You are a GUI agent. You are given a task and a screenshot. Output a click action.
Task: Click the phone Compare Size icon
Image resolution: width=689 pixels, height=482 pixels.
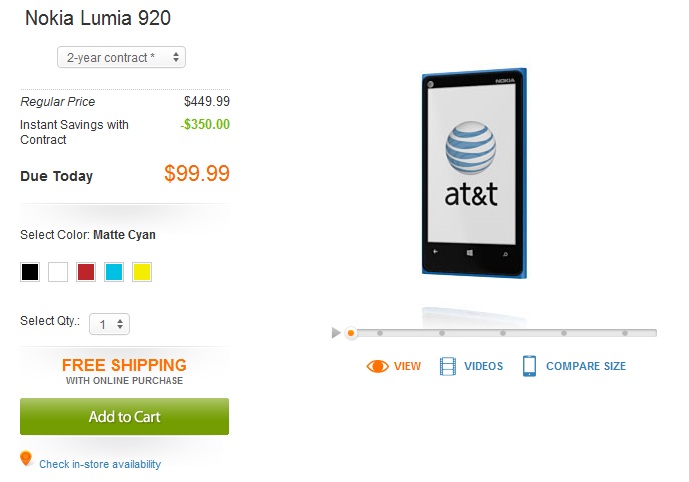coord(529,366)
